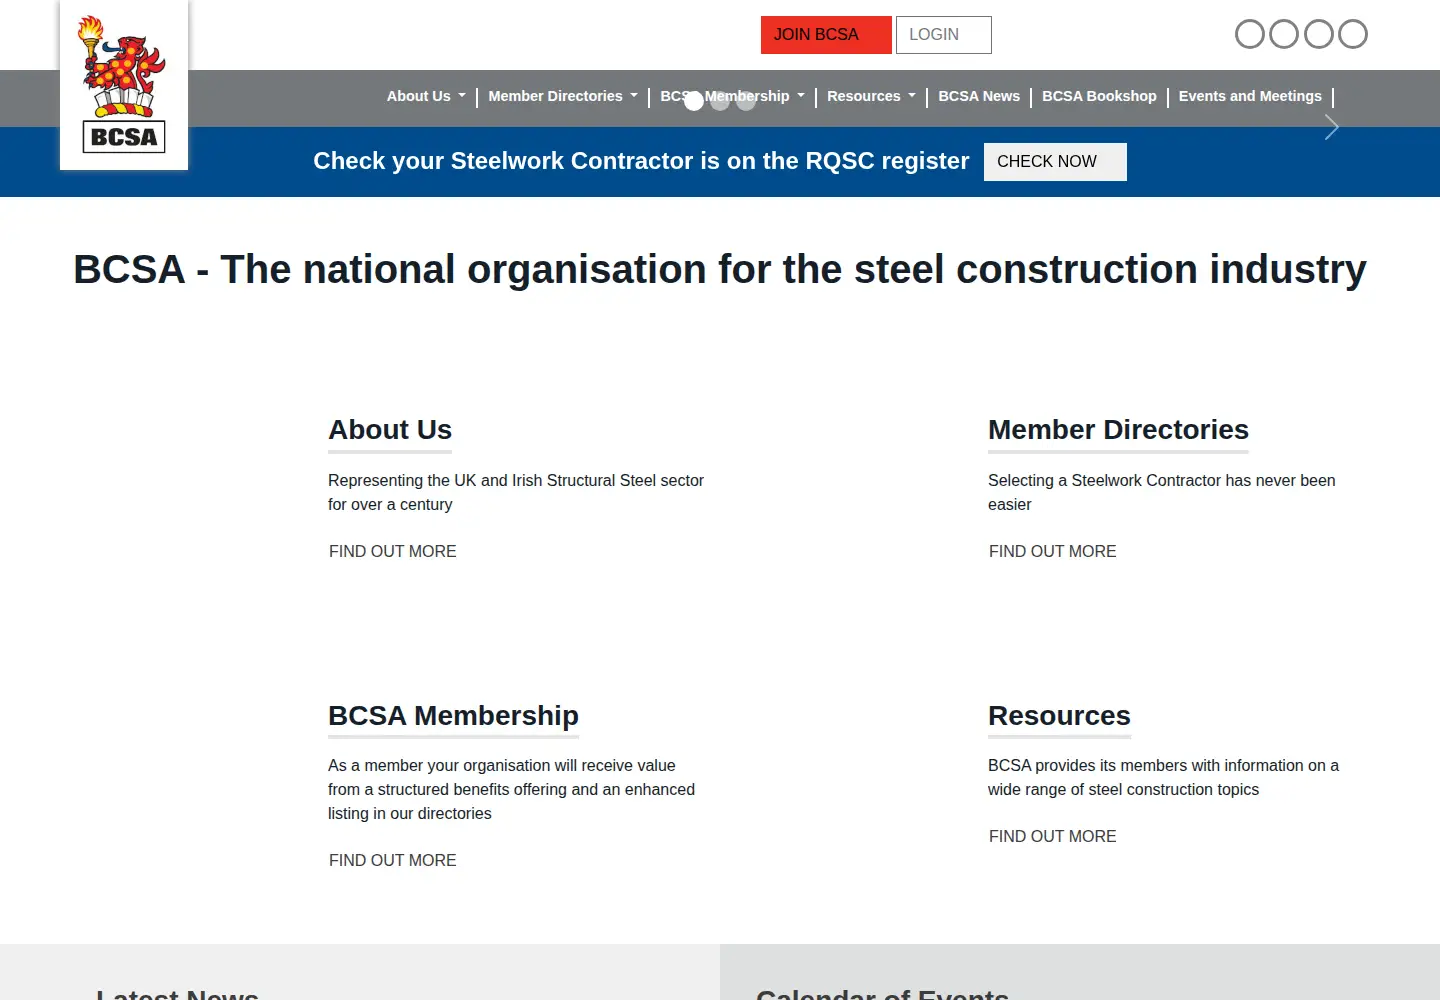1440x1000 pixels.
Task: Open the rightmost social media circle icon
Action: tap(1353, 34)
